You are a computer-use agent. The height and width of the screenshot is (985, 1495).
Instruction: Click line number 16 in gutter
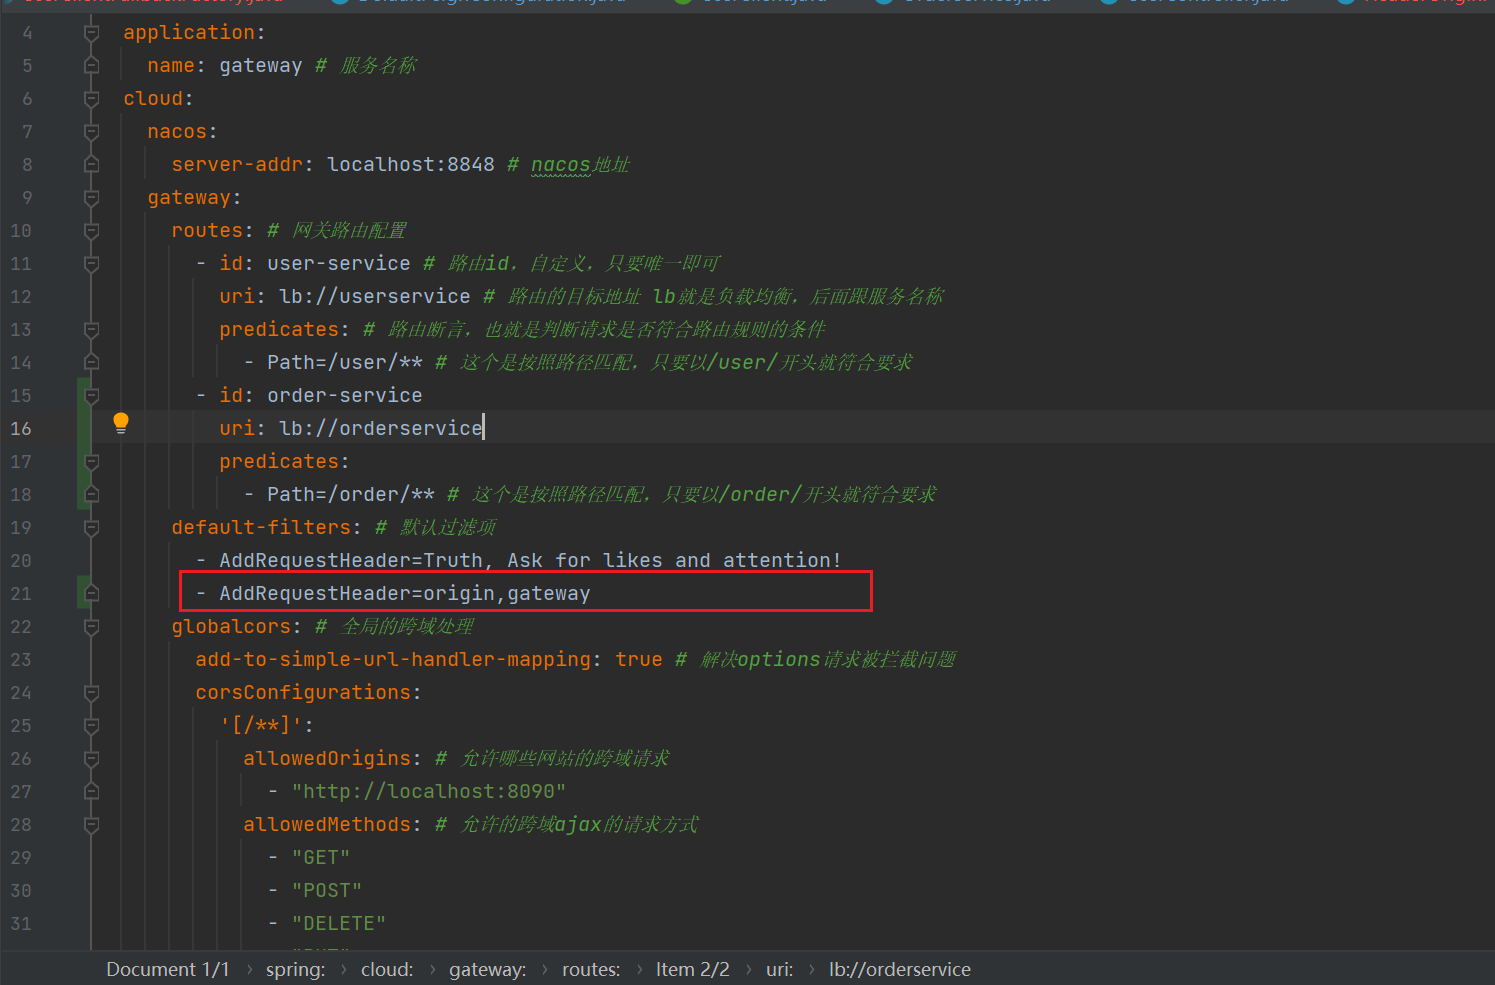tap(21, 429)
